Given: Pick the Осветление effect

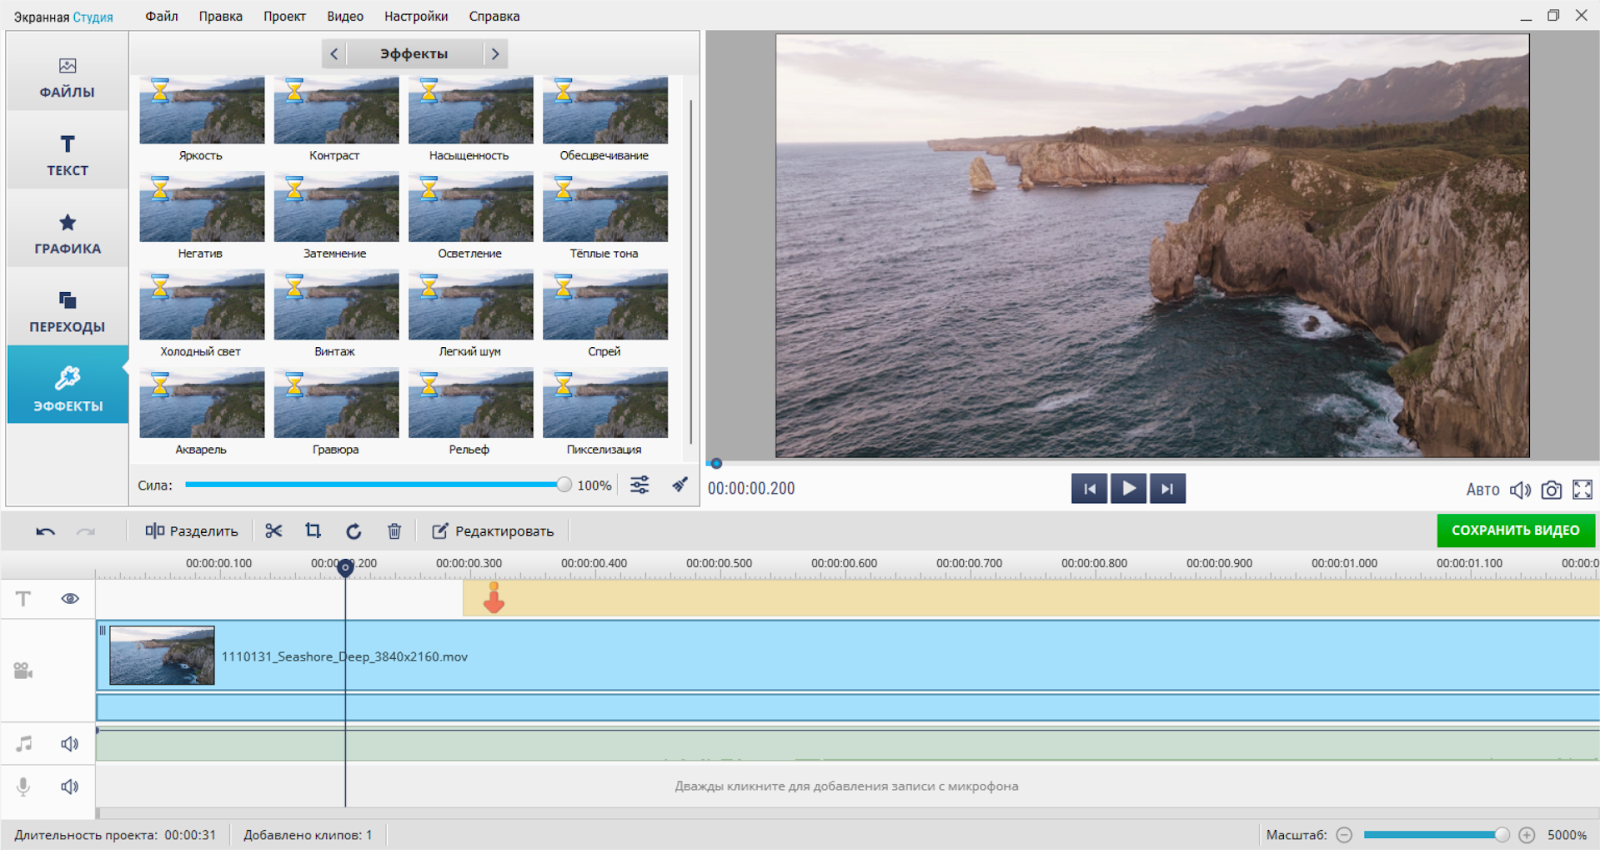Looking at the screenshot, I should [x=471, y=208].
